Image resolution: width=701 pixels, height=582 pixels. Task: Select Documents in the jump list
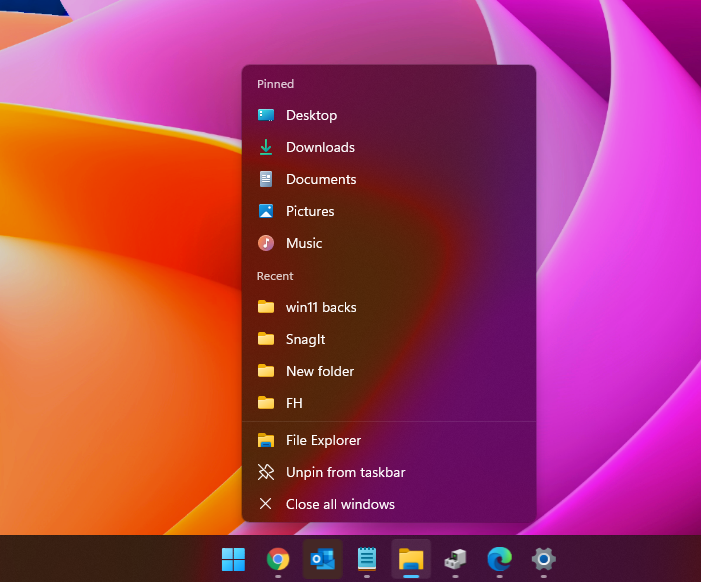pyautogui.click(x=320, y=179)
